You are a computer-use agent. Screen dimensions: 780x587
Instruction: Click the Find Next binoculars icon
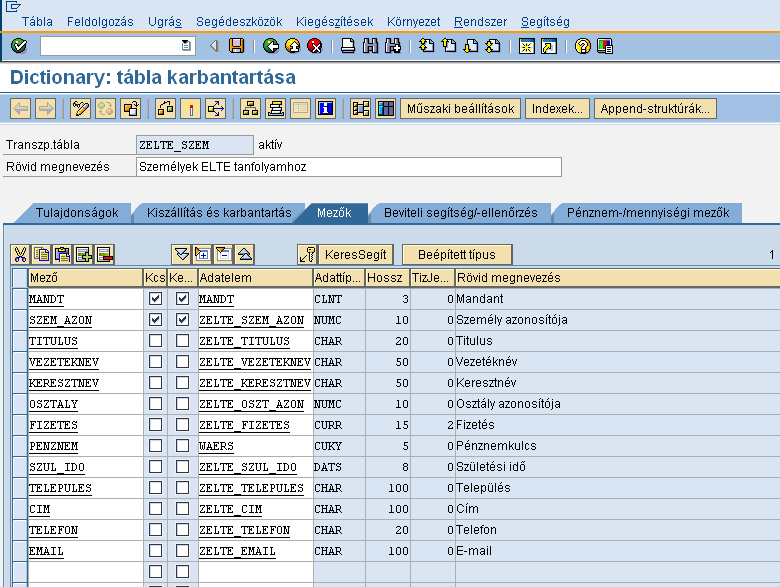pyautogui.click(x=392, y=46)
